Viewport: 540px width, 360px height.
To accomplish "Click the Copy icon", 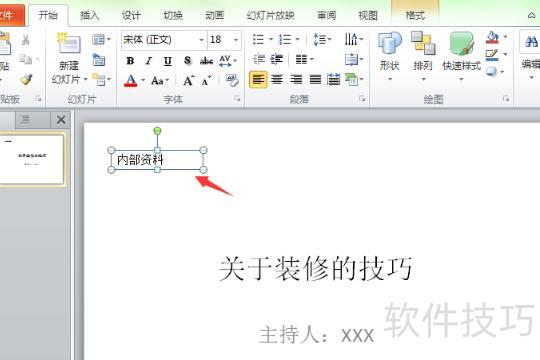I will pyautogui.click(x=25, y=60).
